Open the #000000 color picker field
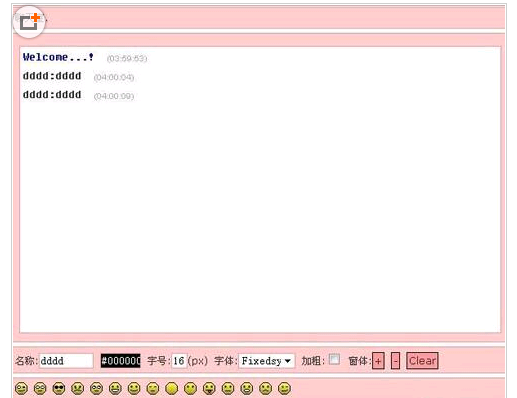Viewport: 517px width, 398px height. coord(121,361)
